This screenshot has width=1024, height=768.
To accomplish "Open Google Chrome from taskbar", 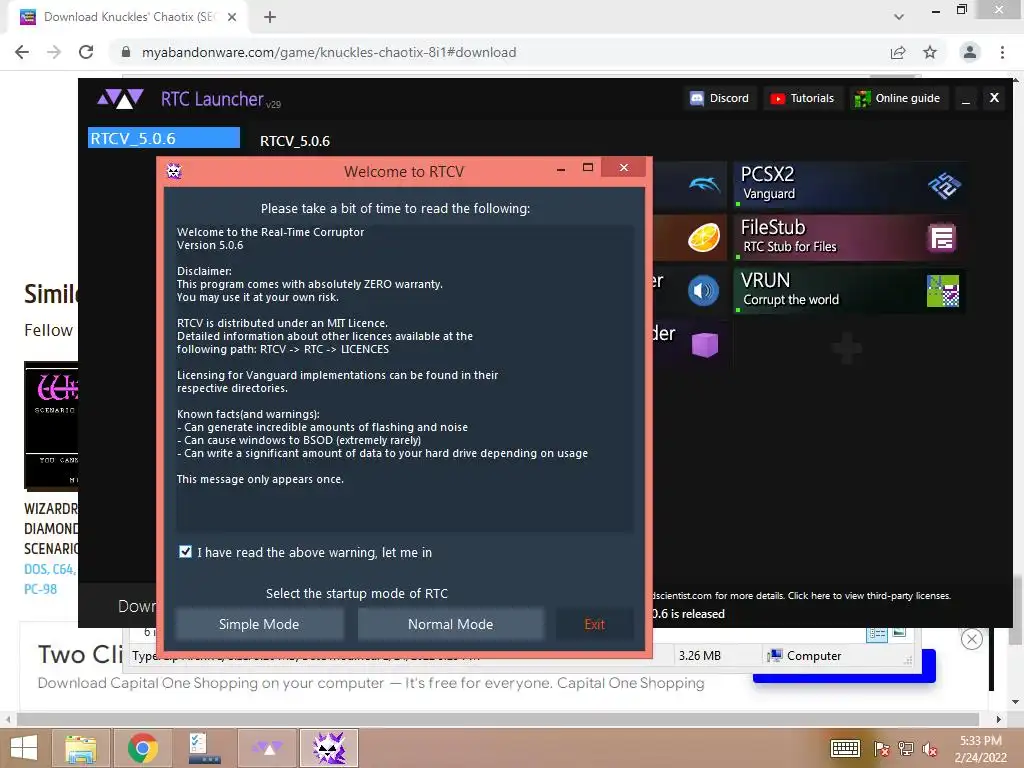I will pos(143,748).
